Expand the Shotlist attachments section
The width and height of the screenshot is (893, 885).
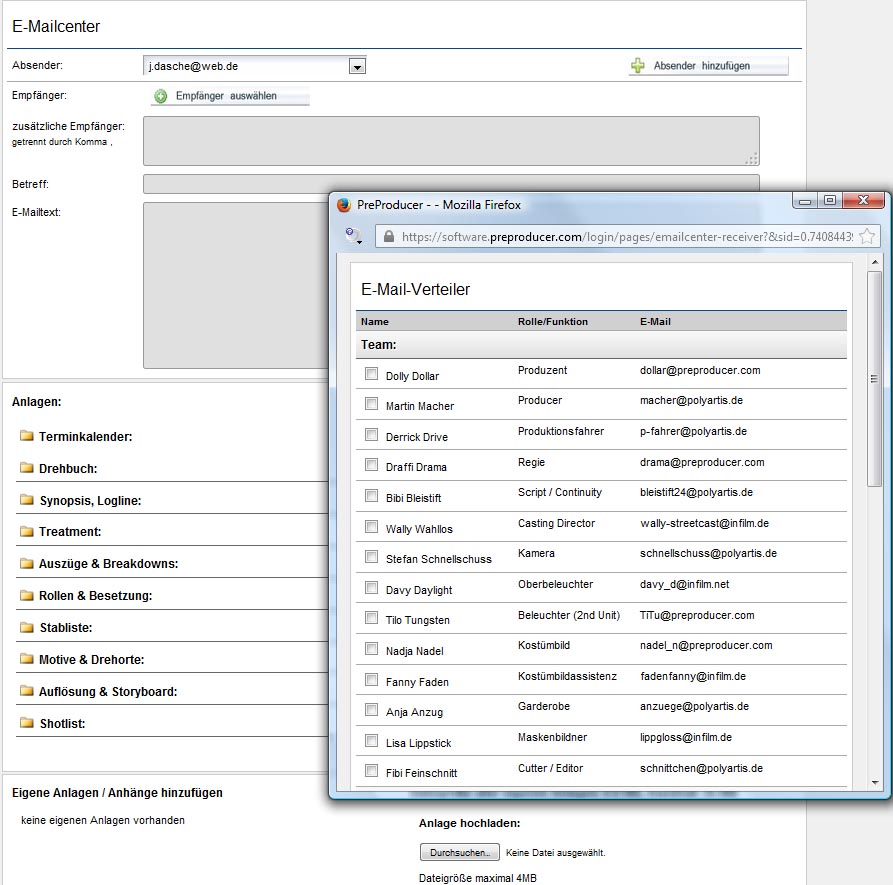[63, 723]
